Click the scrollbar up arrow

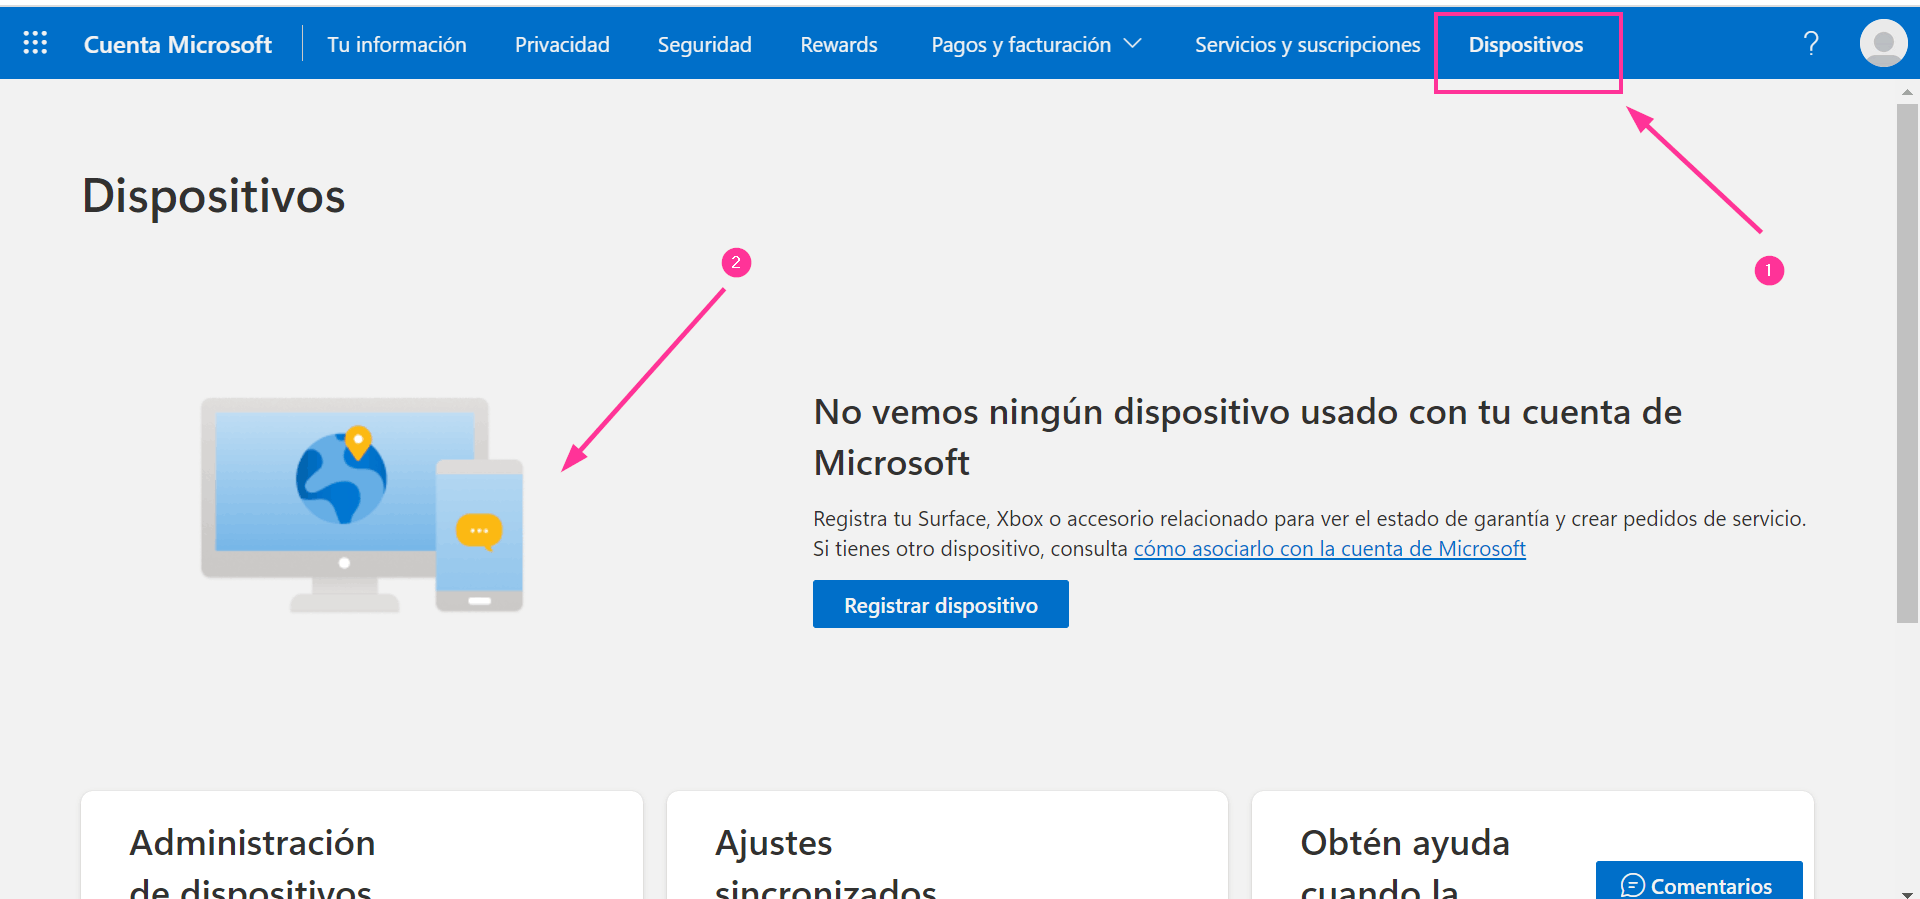[1907, 91]
